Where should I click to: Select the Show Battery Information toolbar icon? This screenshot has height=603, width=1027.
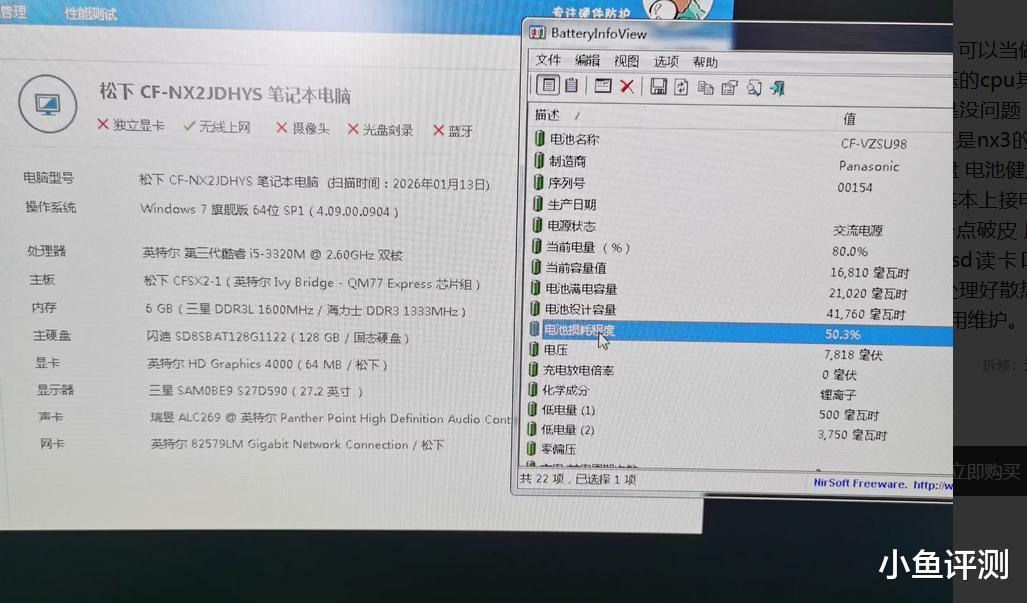pos(548,85)
